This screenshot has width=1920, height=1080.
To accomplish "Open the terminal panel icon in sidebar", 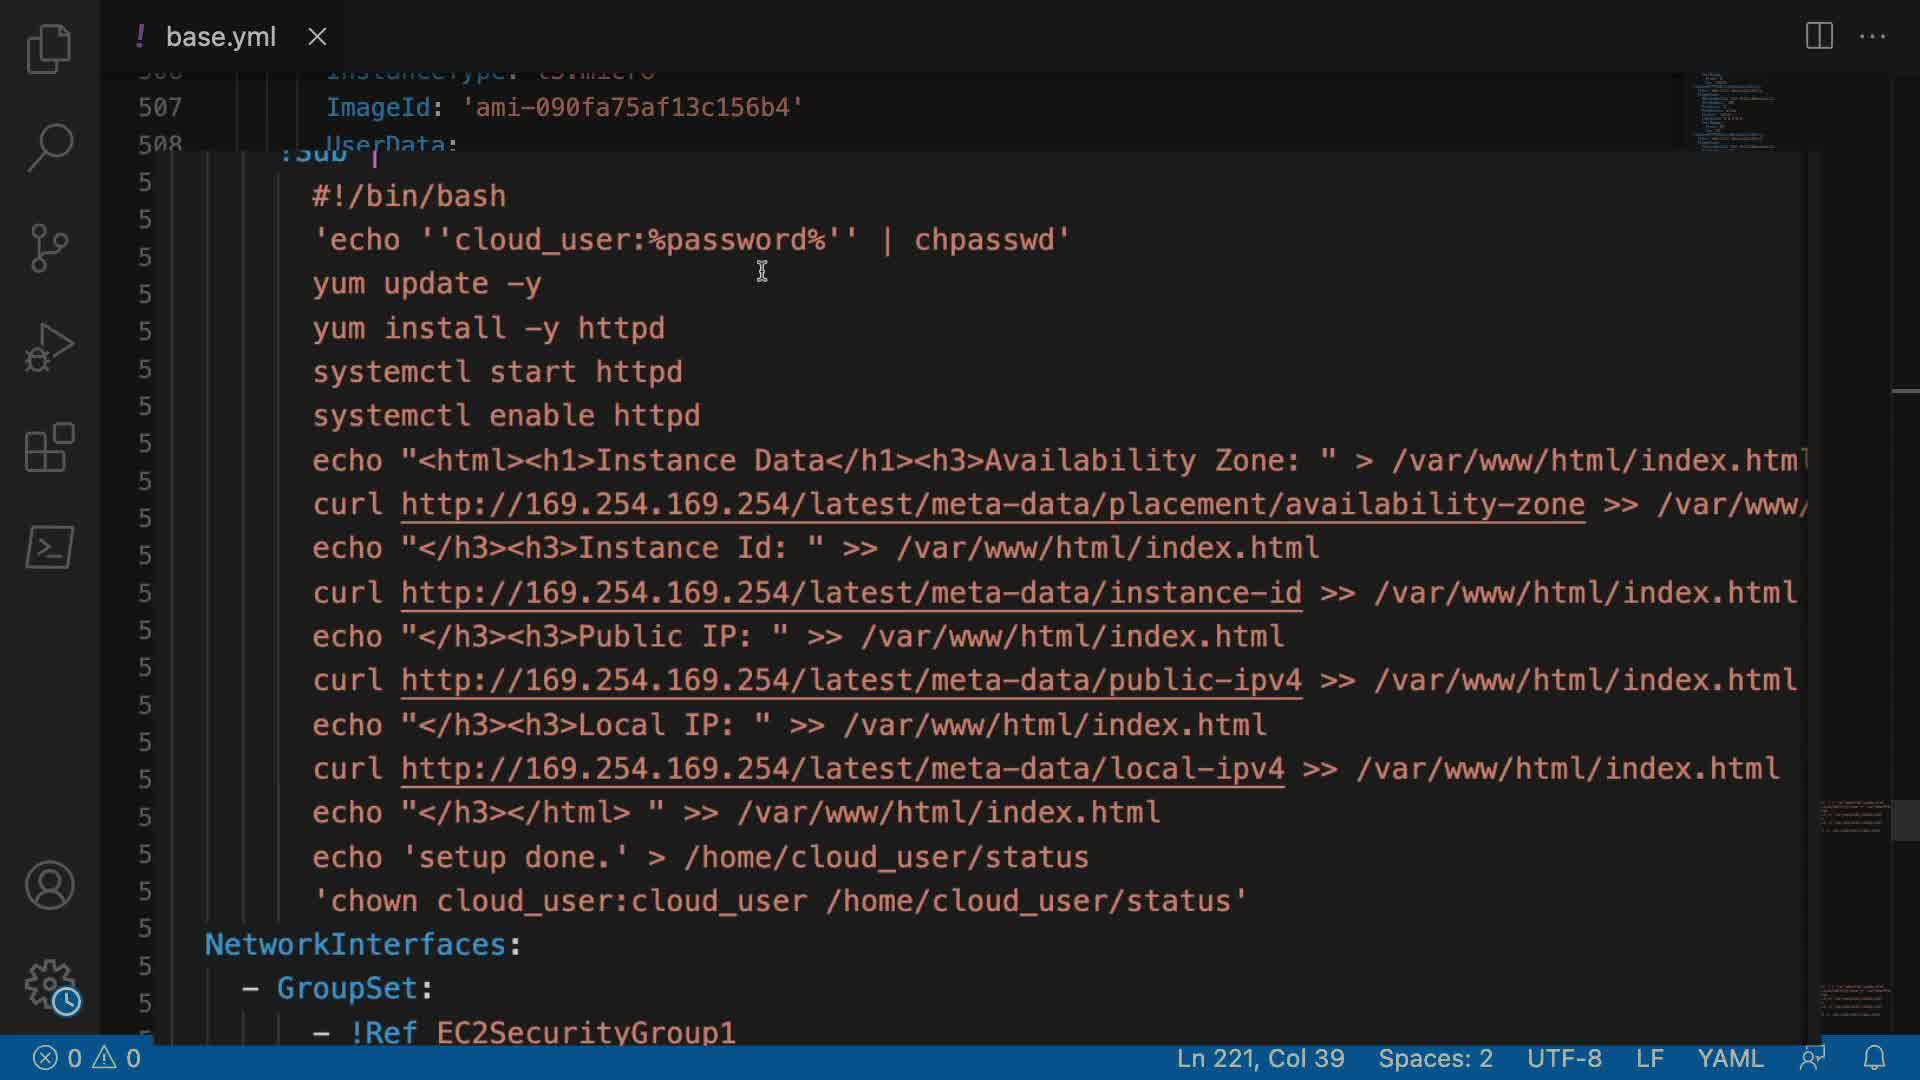I will click(49, 547).
